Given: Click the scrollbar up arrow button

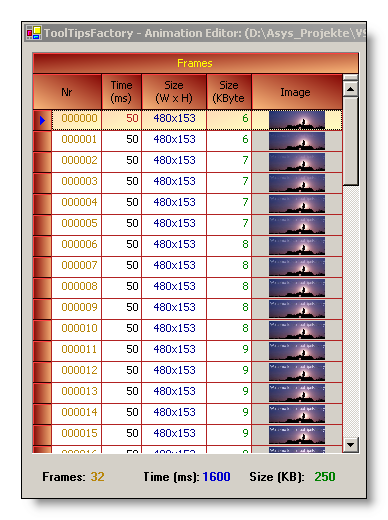Looking at the screenshot, I should (350, 89).
